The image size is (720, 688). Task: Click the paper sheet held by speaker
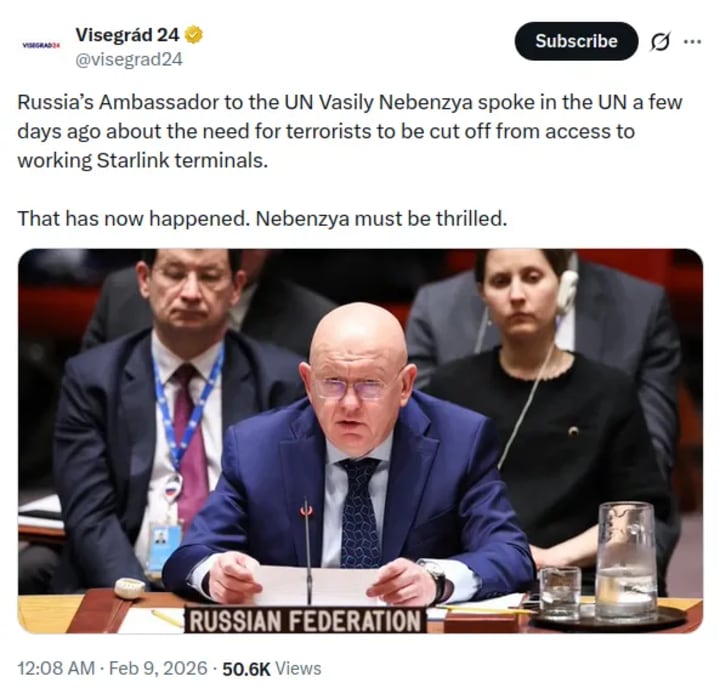(x=319, y=586)
